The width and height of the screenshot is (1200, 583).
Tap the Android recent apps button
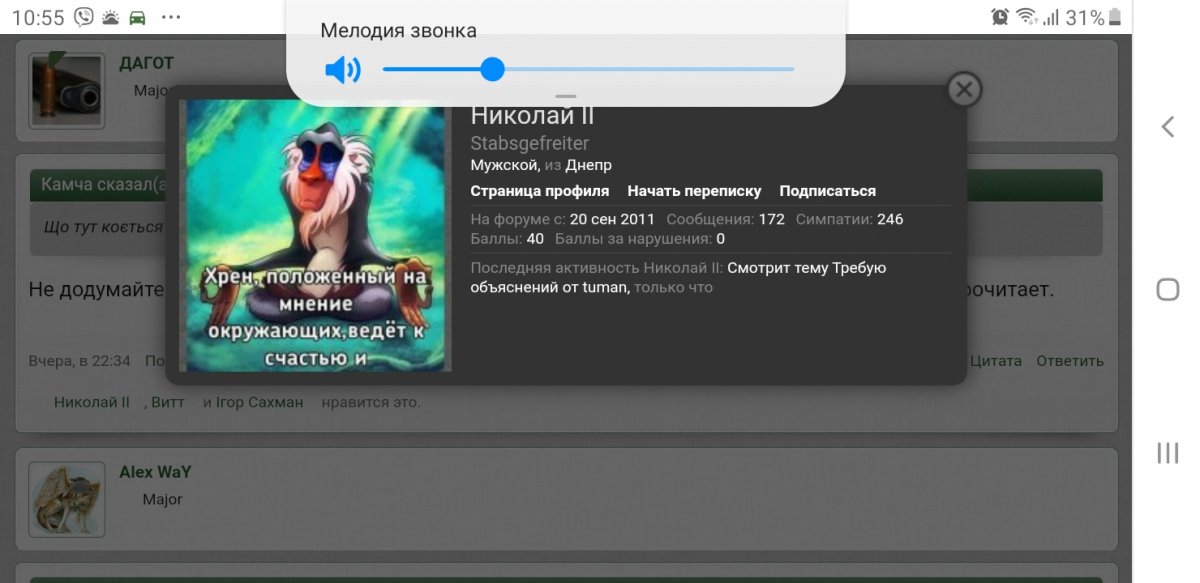1167,453
